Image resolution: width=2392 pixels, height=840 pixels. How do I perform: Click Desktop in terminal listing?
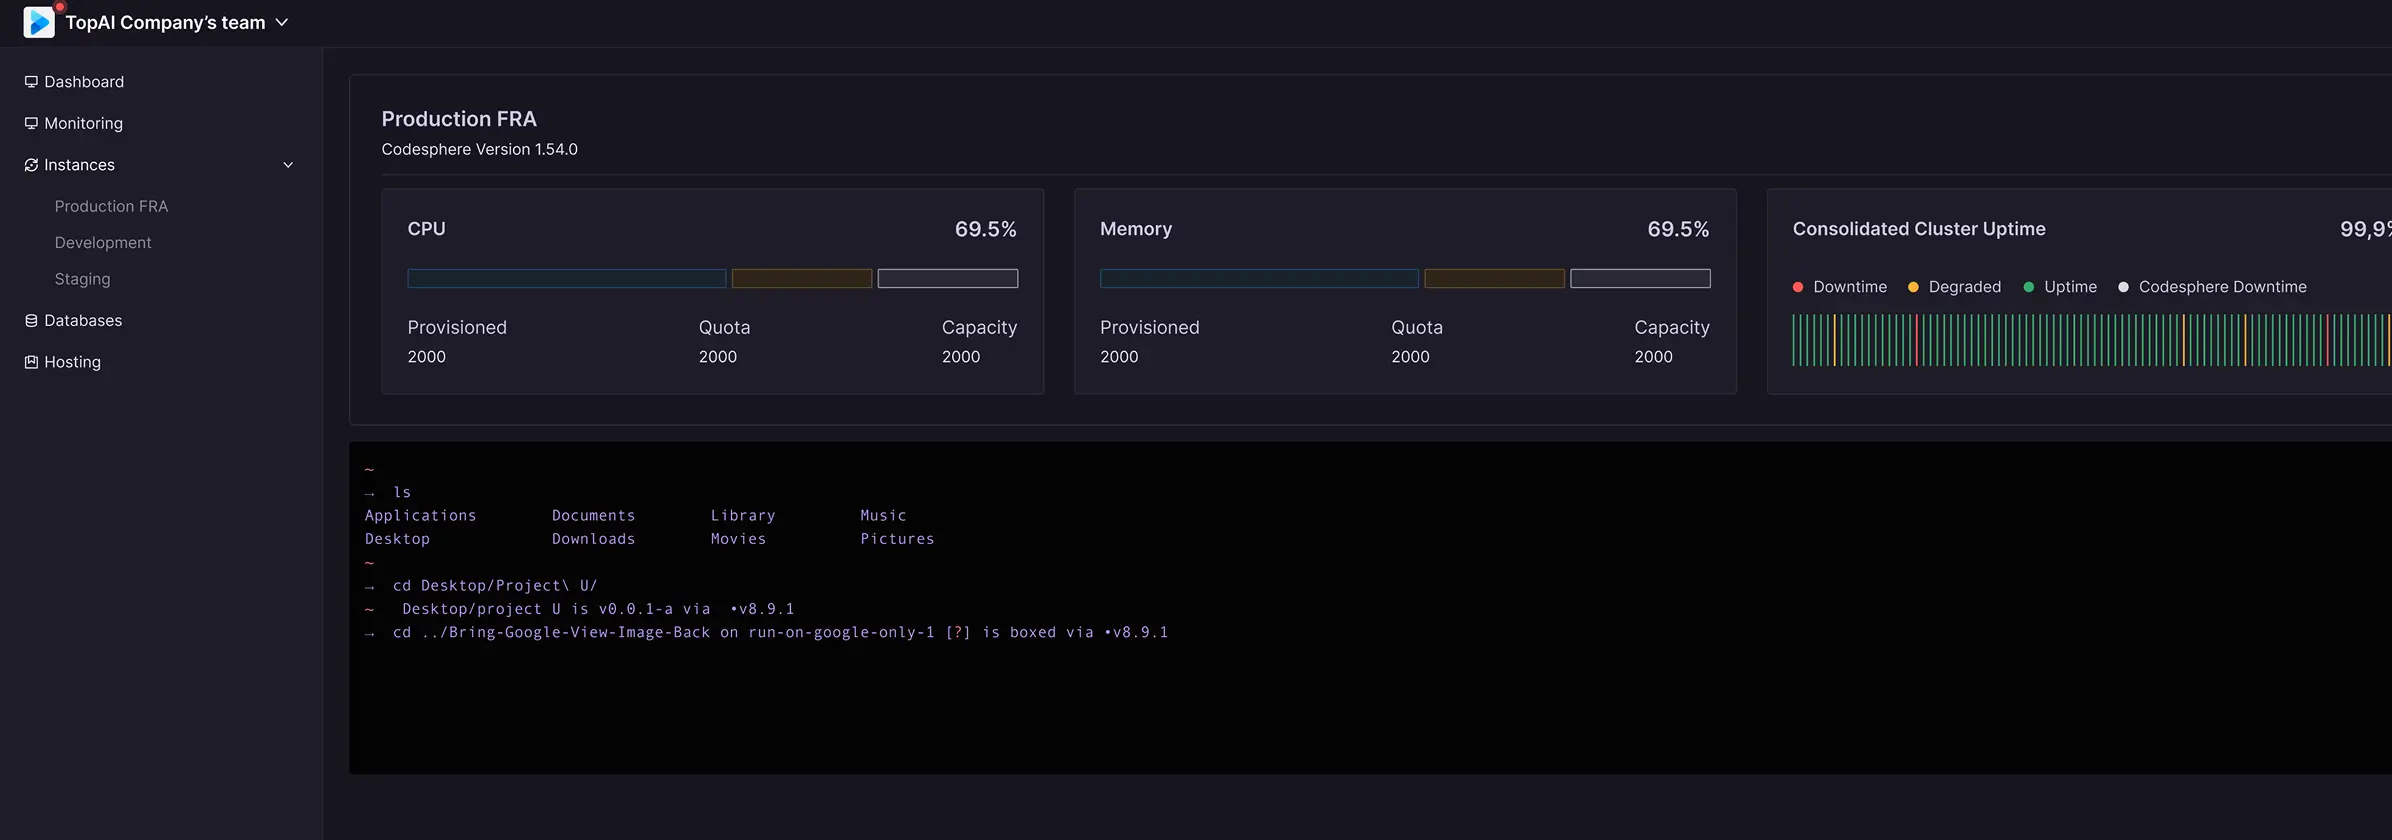tap(397, 539)
